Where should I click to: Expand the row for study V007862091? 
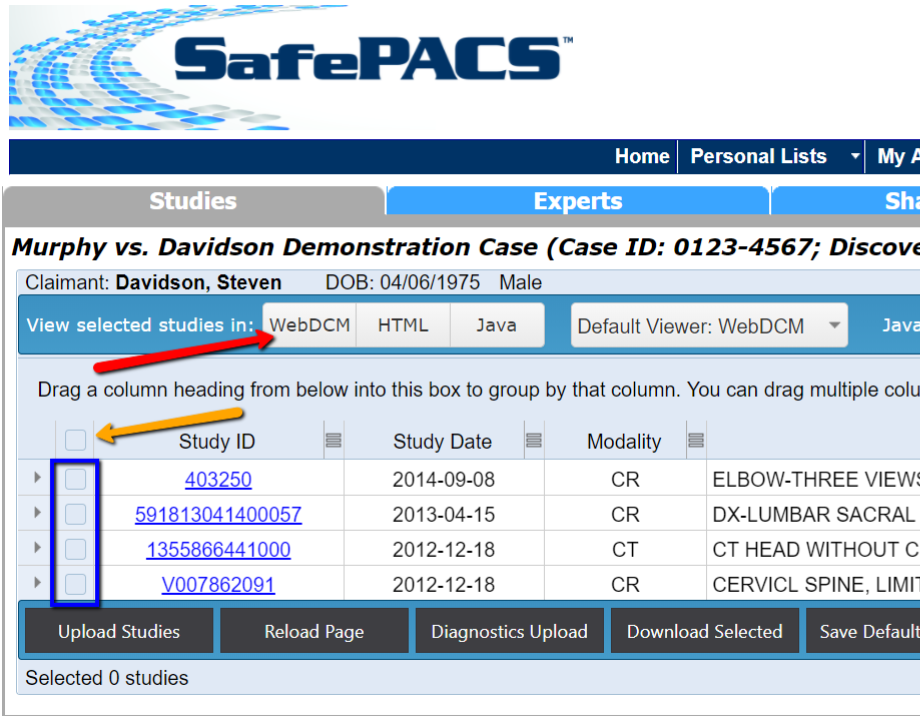click(38, 582)
